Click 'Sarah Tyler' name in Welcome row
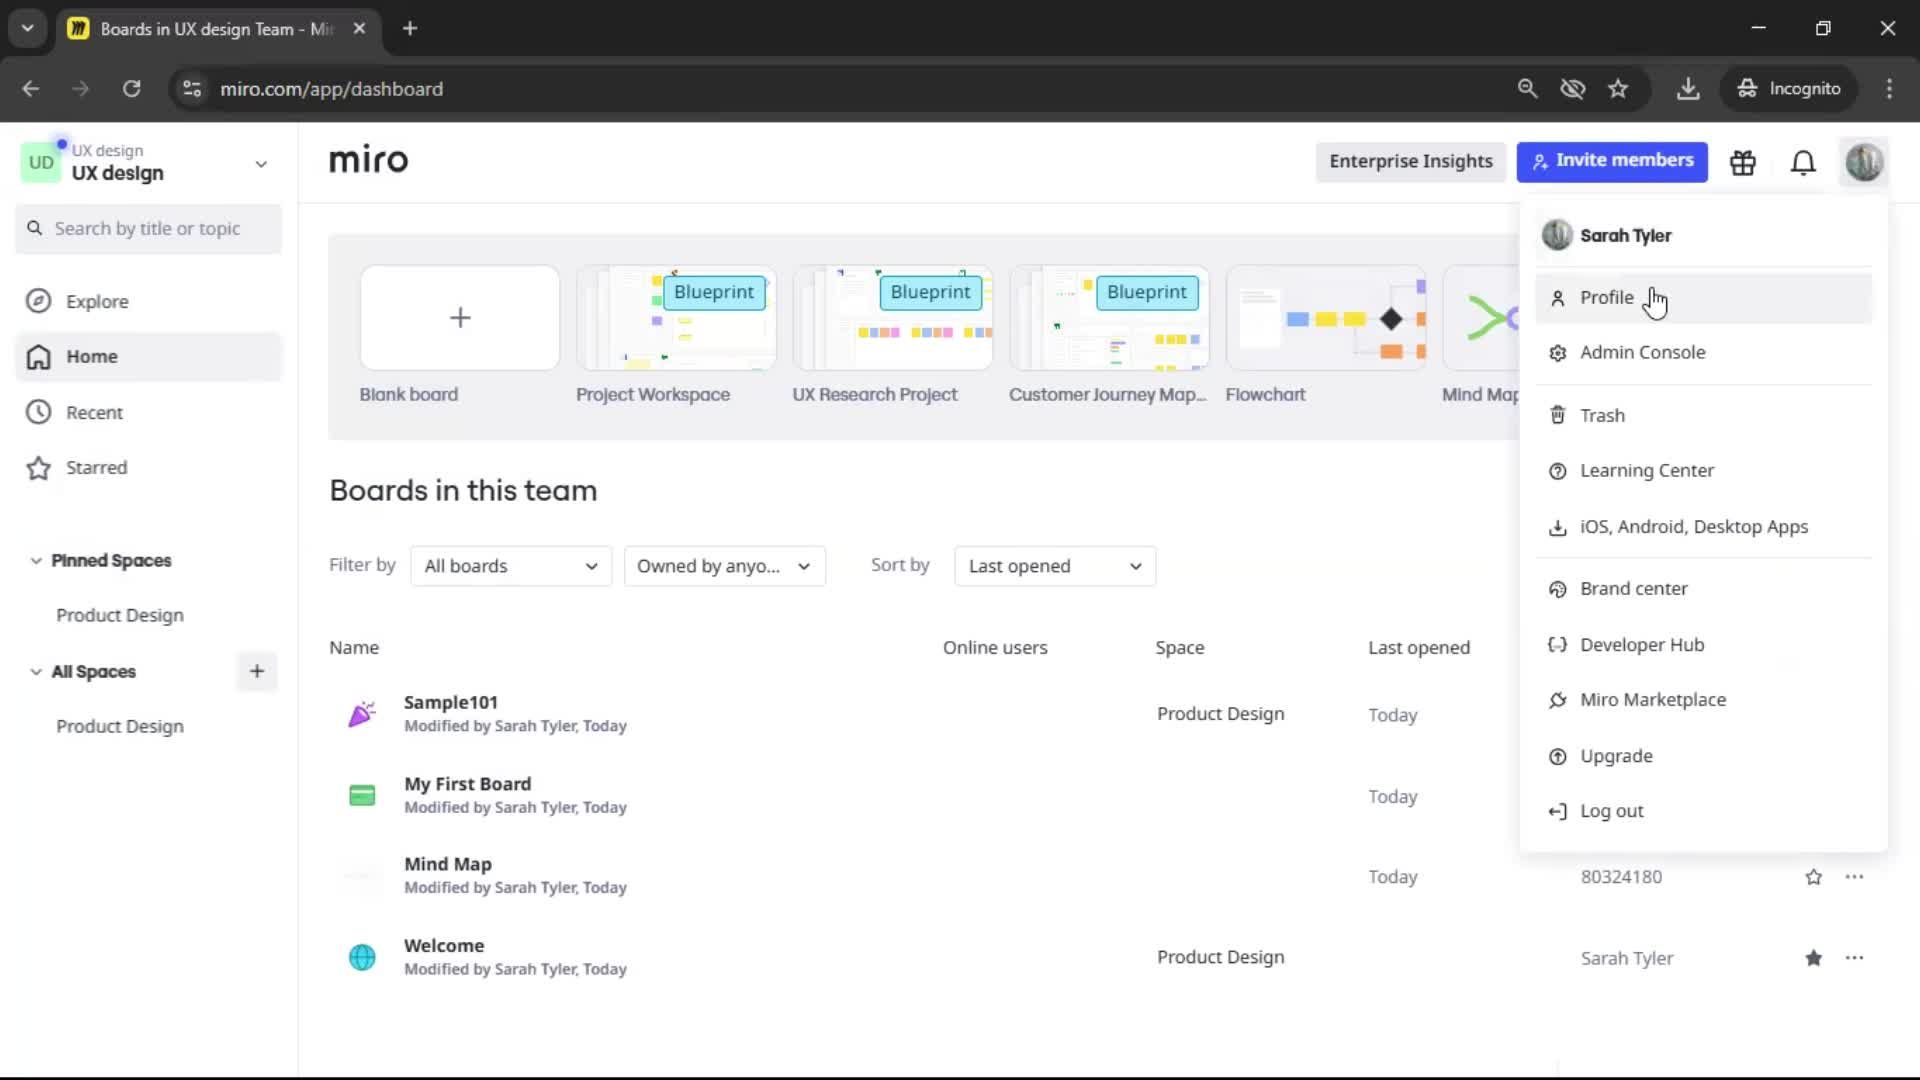The image size is (1920, 1080). click(x=1627, y=959)
